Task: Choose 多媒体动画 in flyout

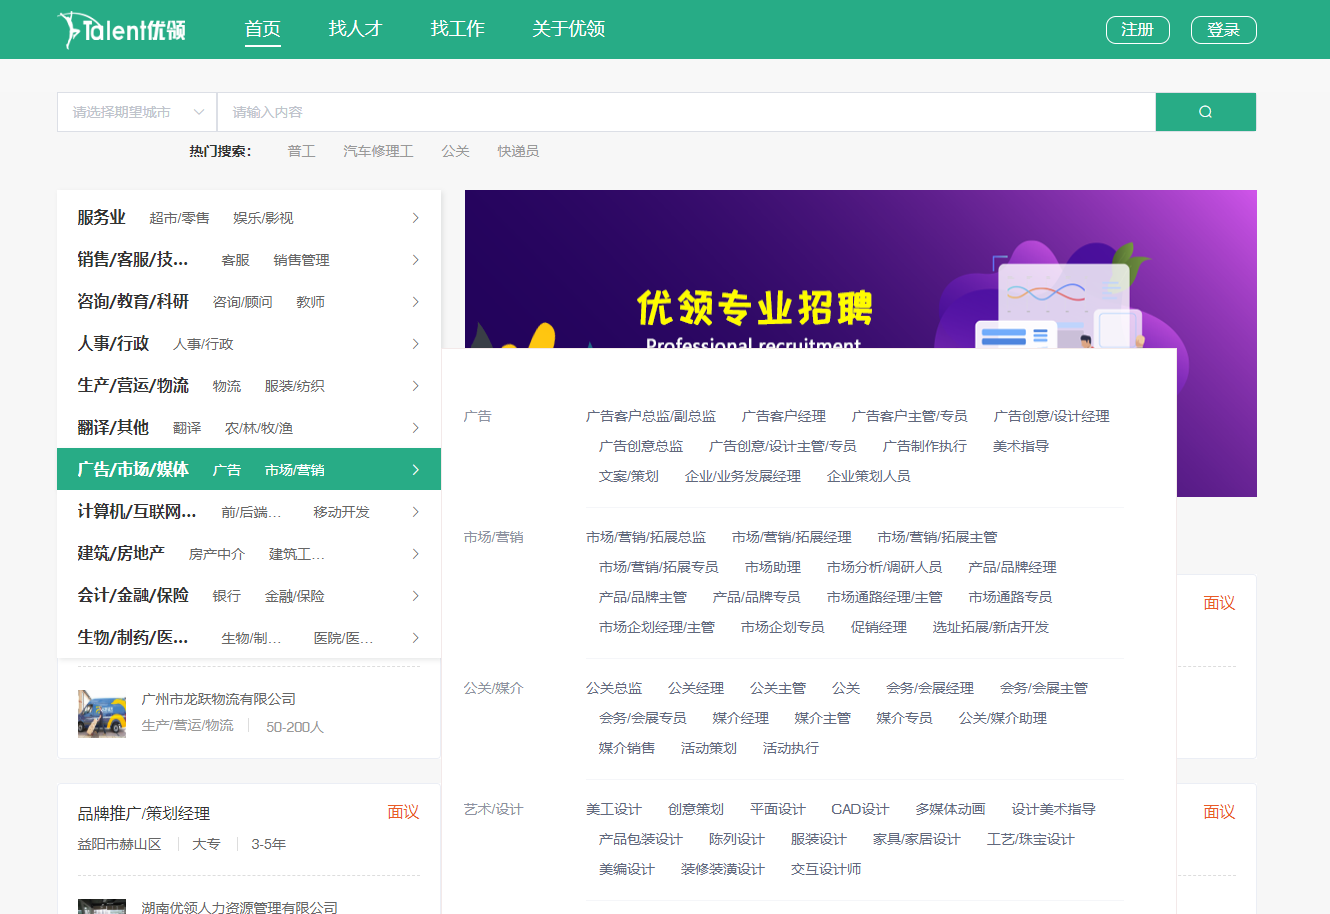Action: tap(950, 809)
